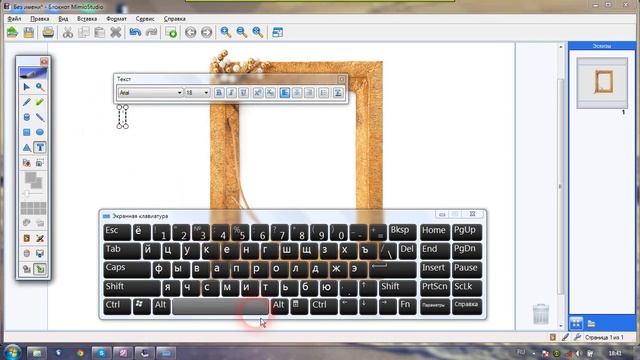
Task: Click the Bksp key on screen keyboard
Action: (x=402, y=231)
